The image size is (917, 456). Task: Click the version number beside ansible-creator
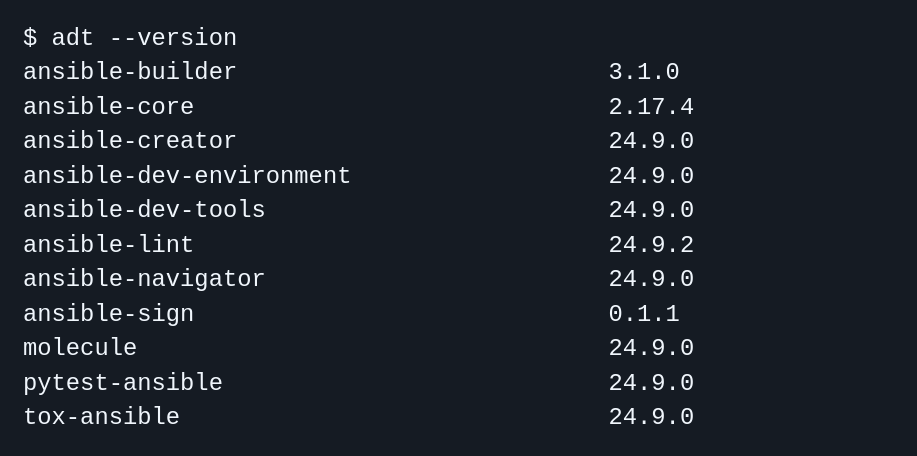point(651,141)
